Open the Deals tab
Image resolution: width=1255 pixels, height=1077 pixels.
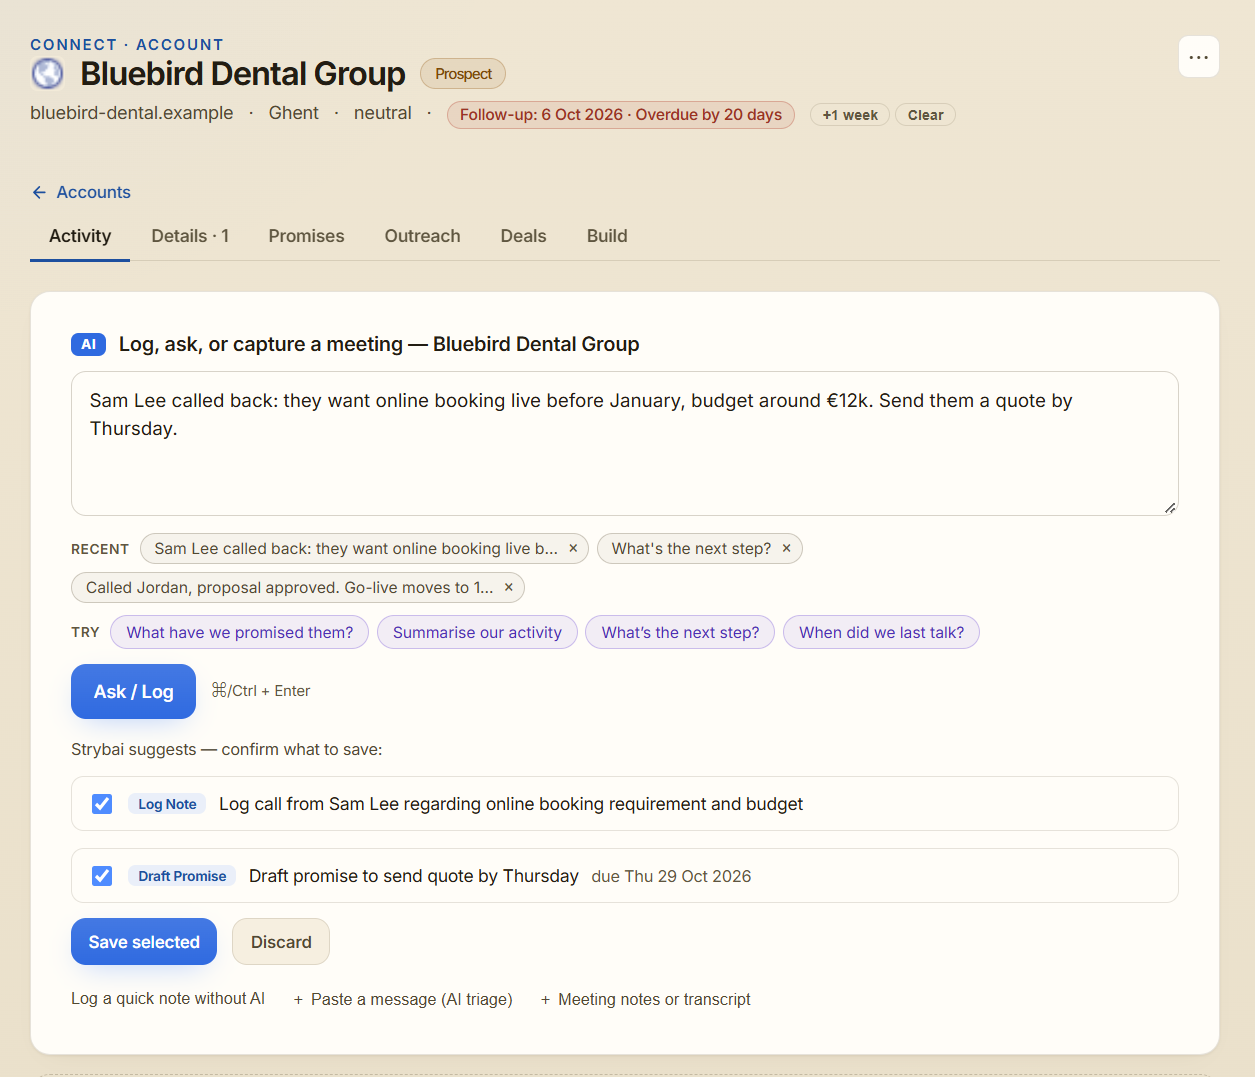(x=523, y=236)
